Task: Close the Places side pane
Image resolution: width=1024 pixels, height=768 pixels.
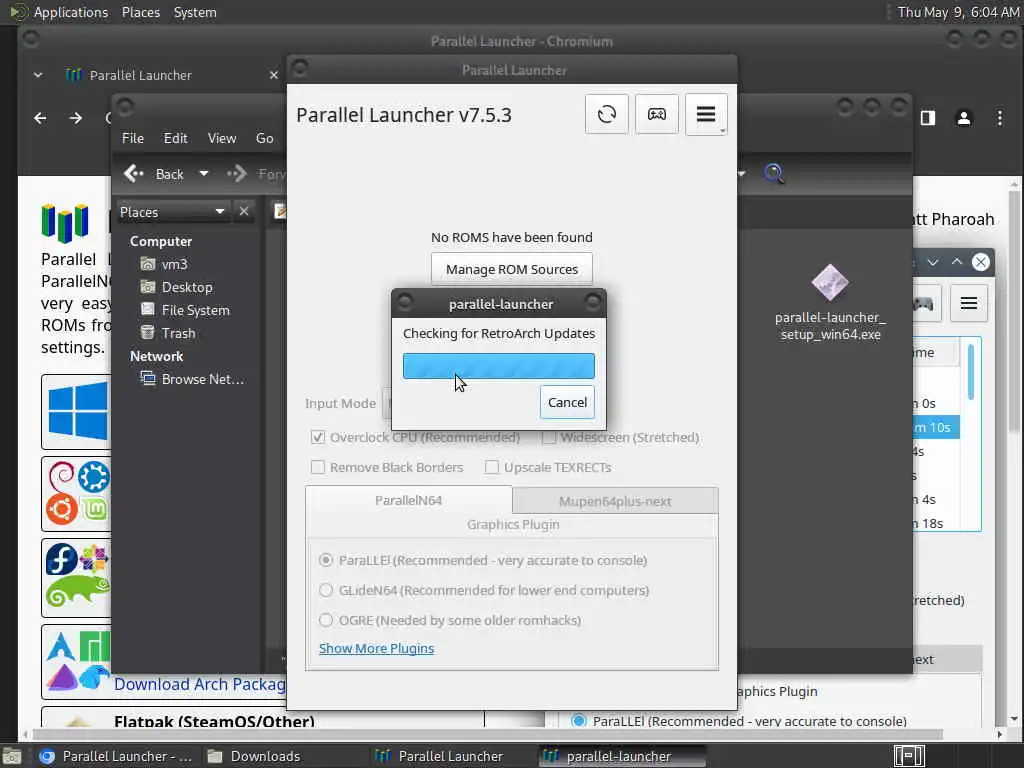Action: pyautogui.click(x=244, y=212)
